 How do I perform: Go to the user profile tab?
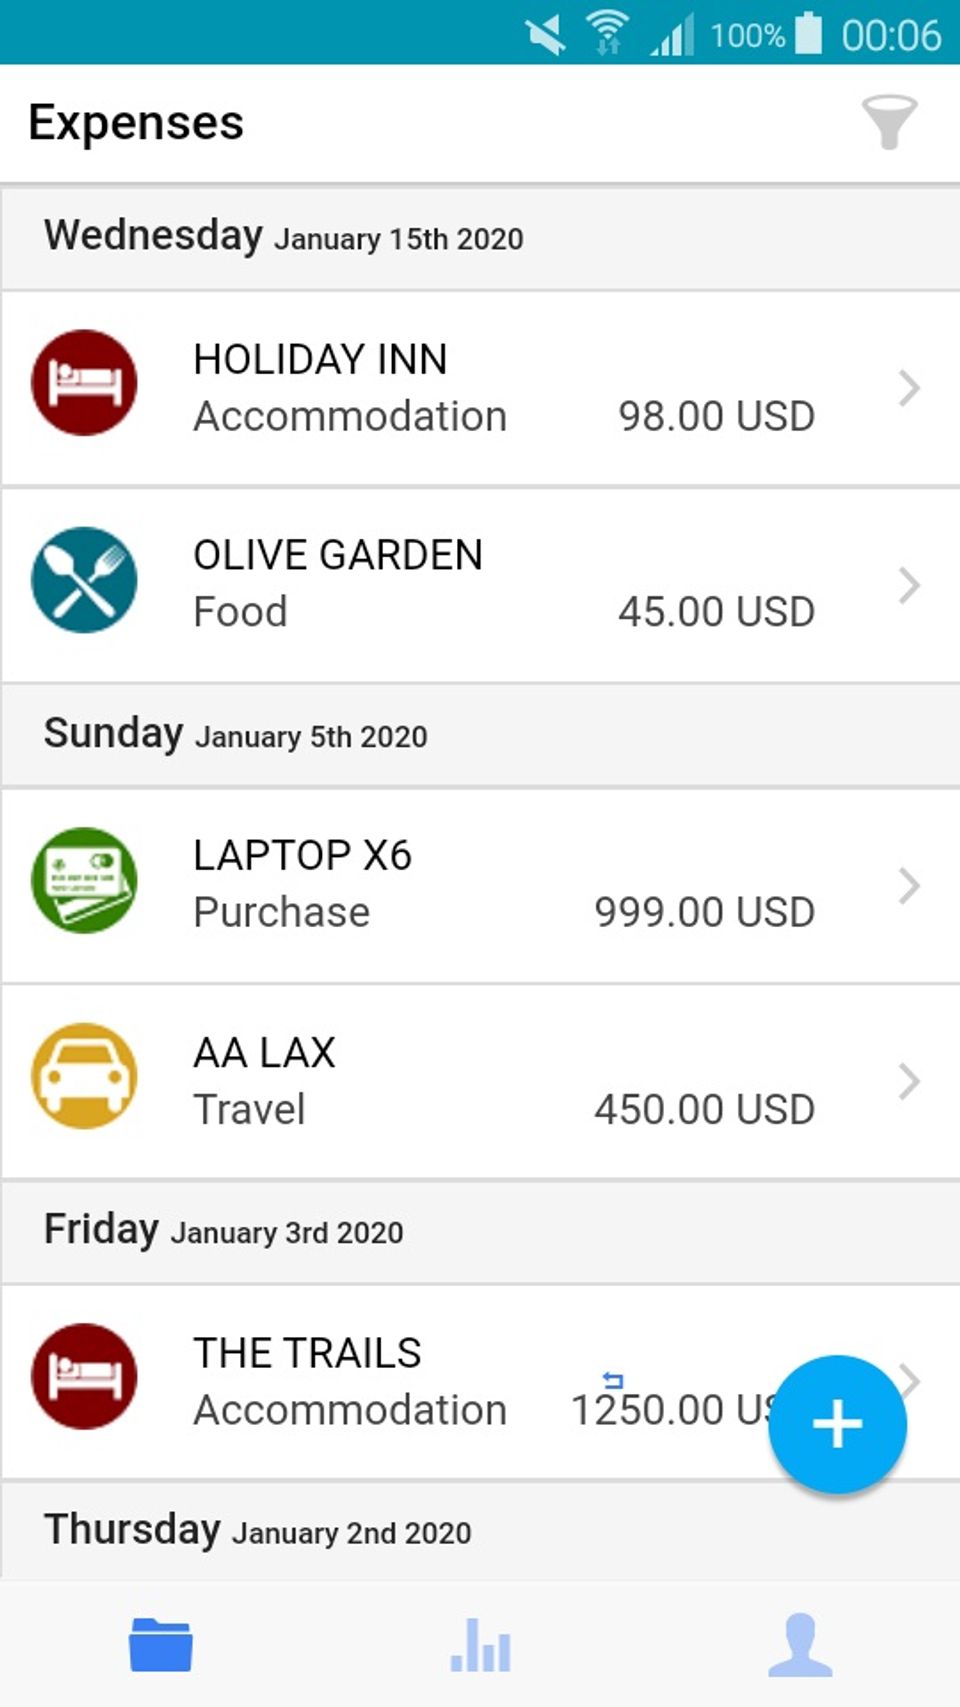800,1645
